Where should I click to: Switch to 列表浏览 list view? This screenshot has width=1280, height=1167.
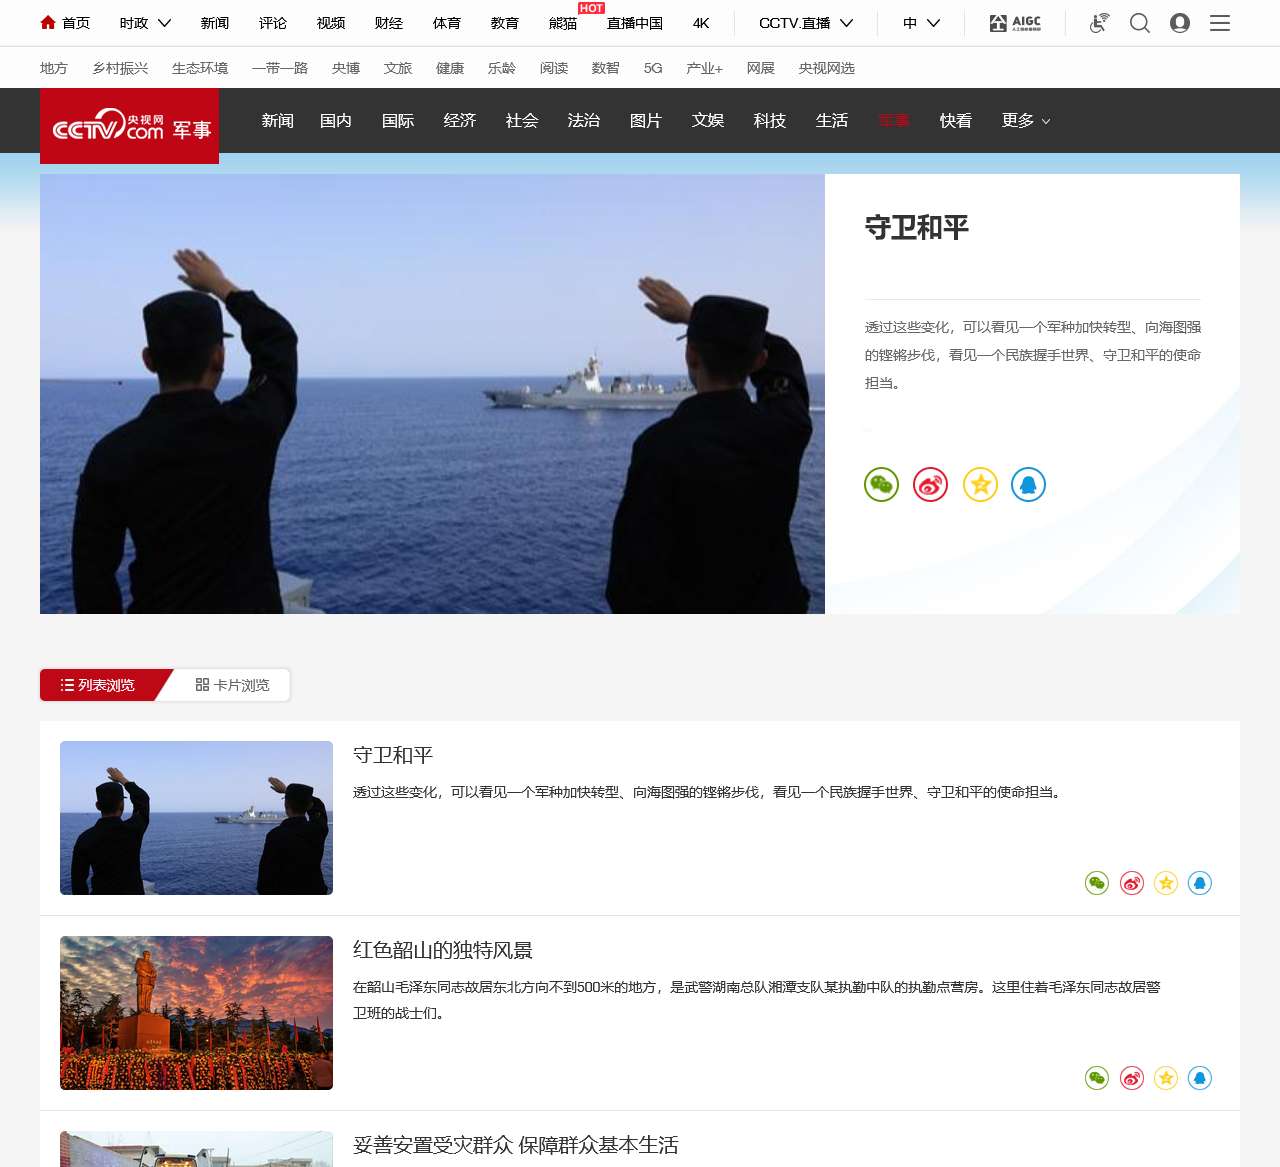tap(98, 685)
